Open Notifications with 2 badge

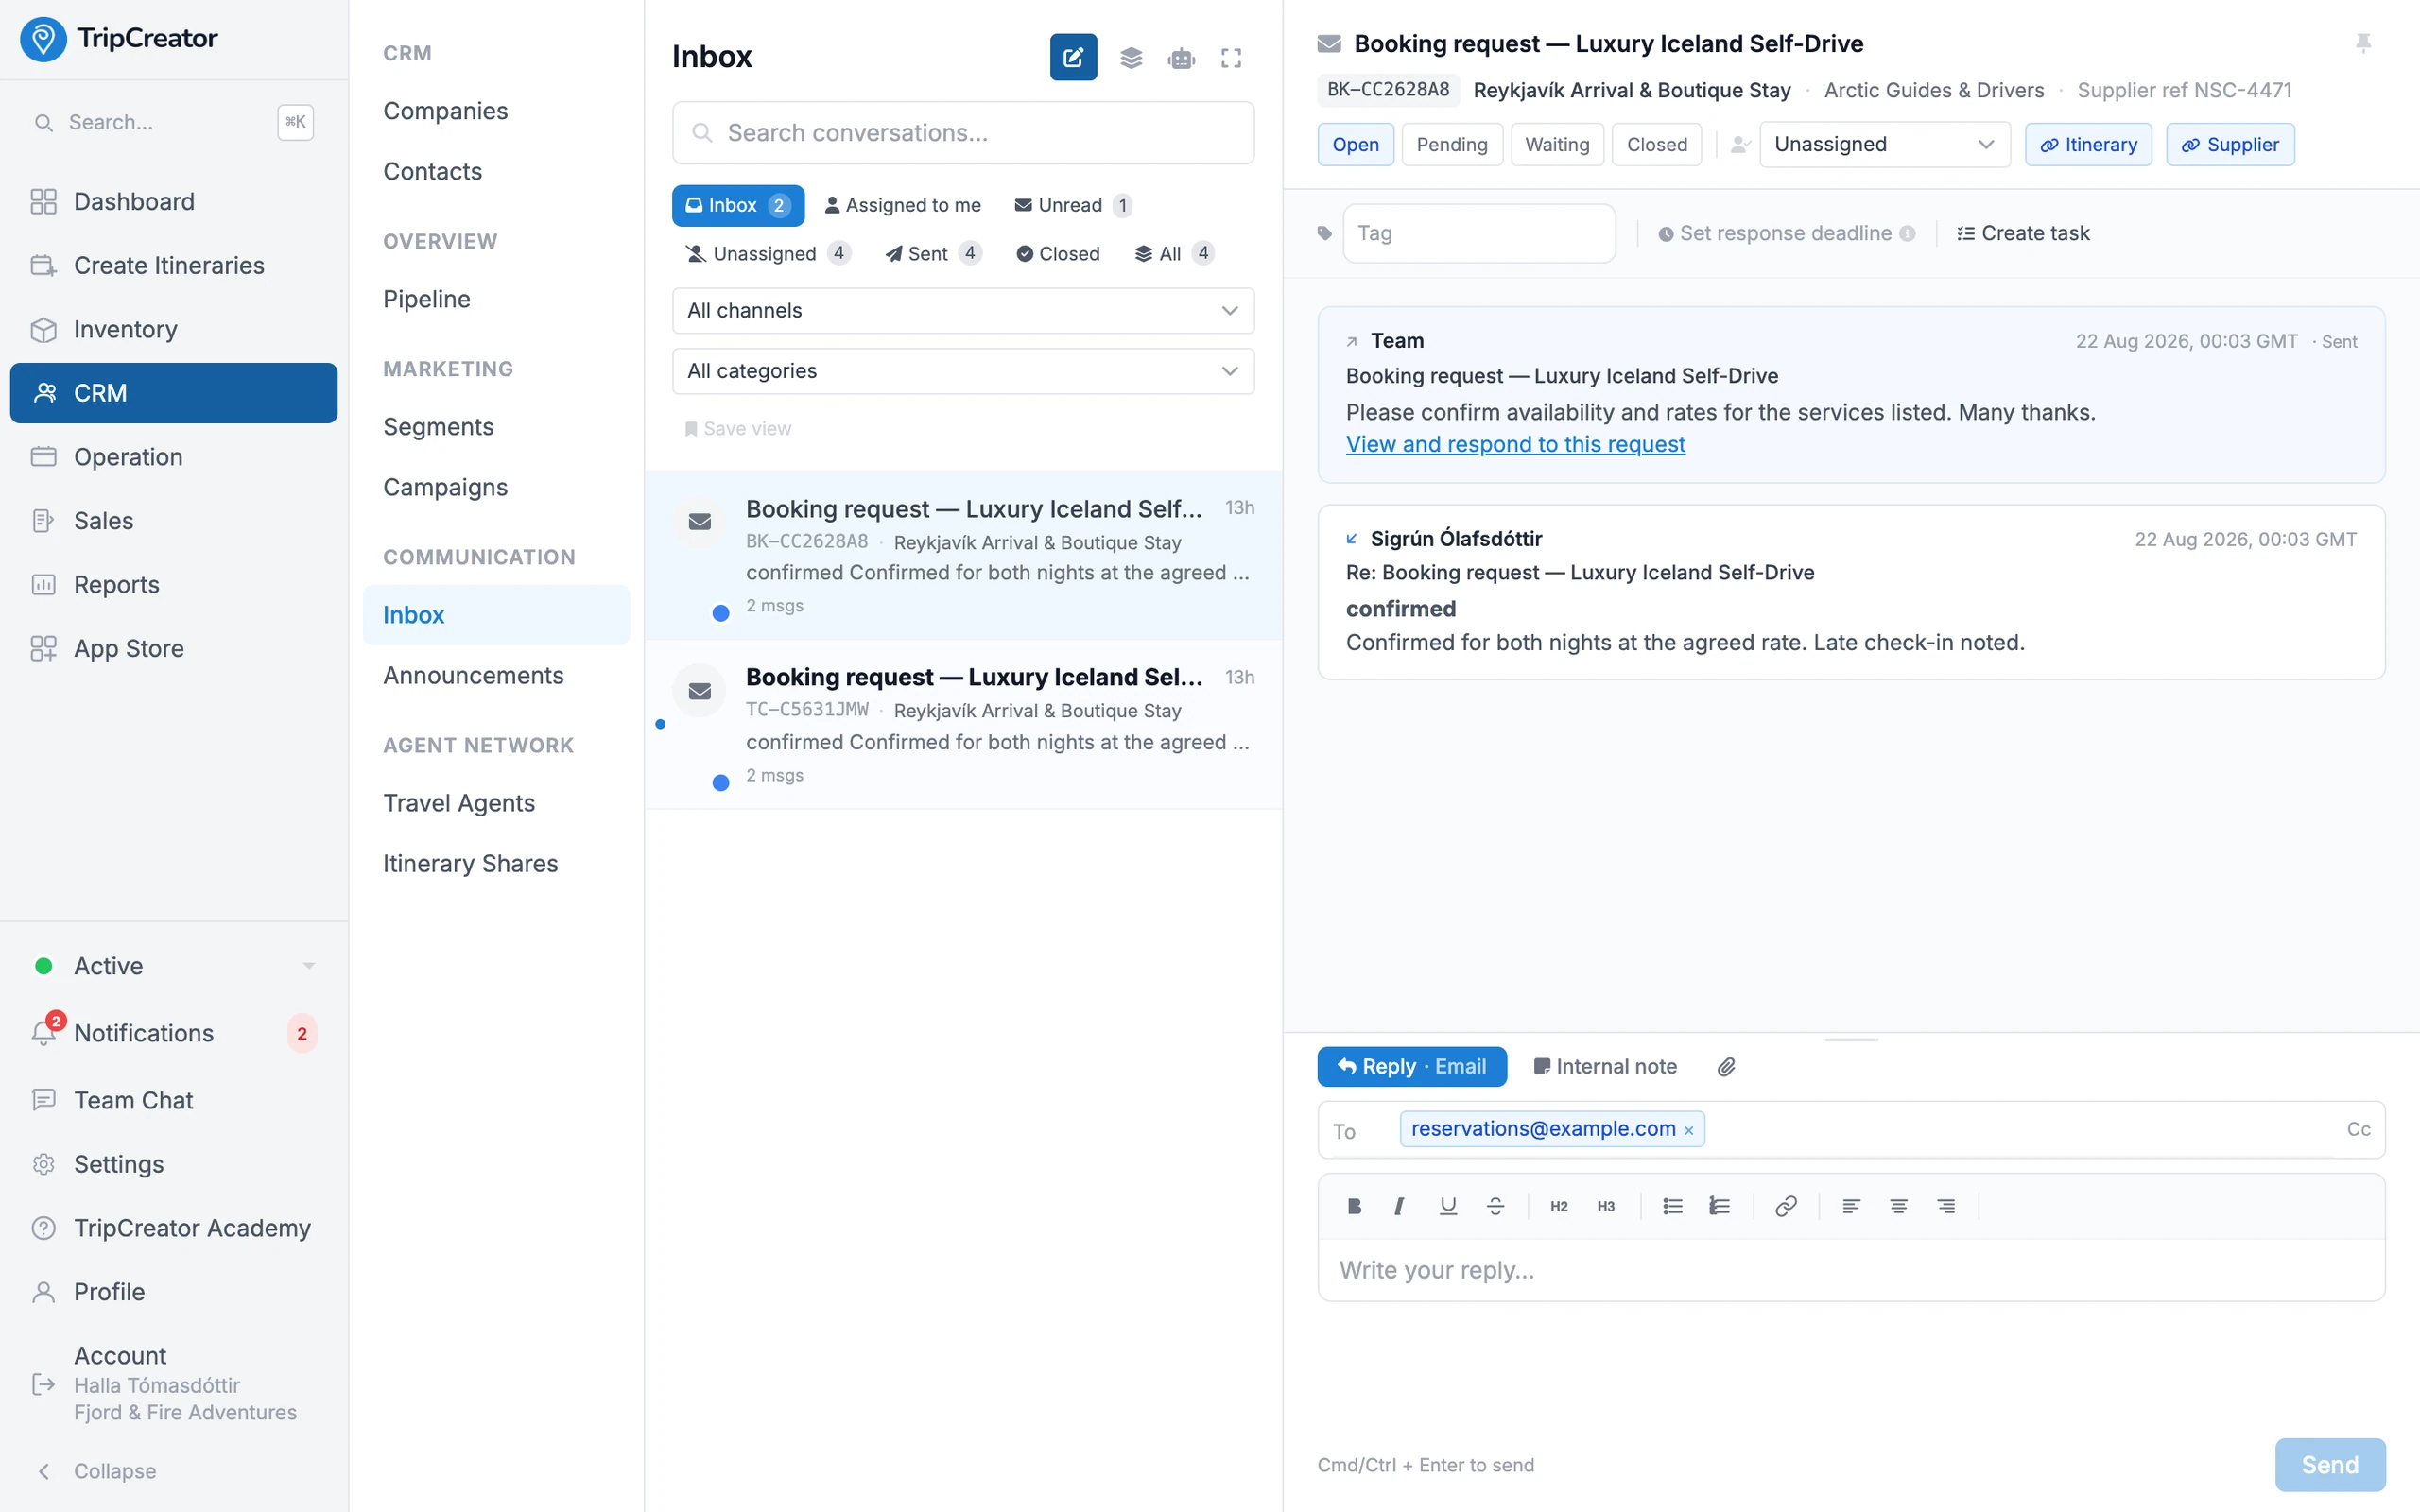174,1033
